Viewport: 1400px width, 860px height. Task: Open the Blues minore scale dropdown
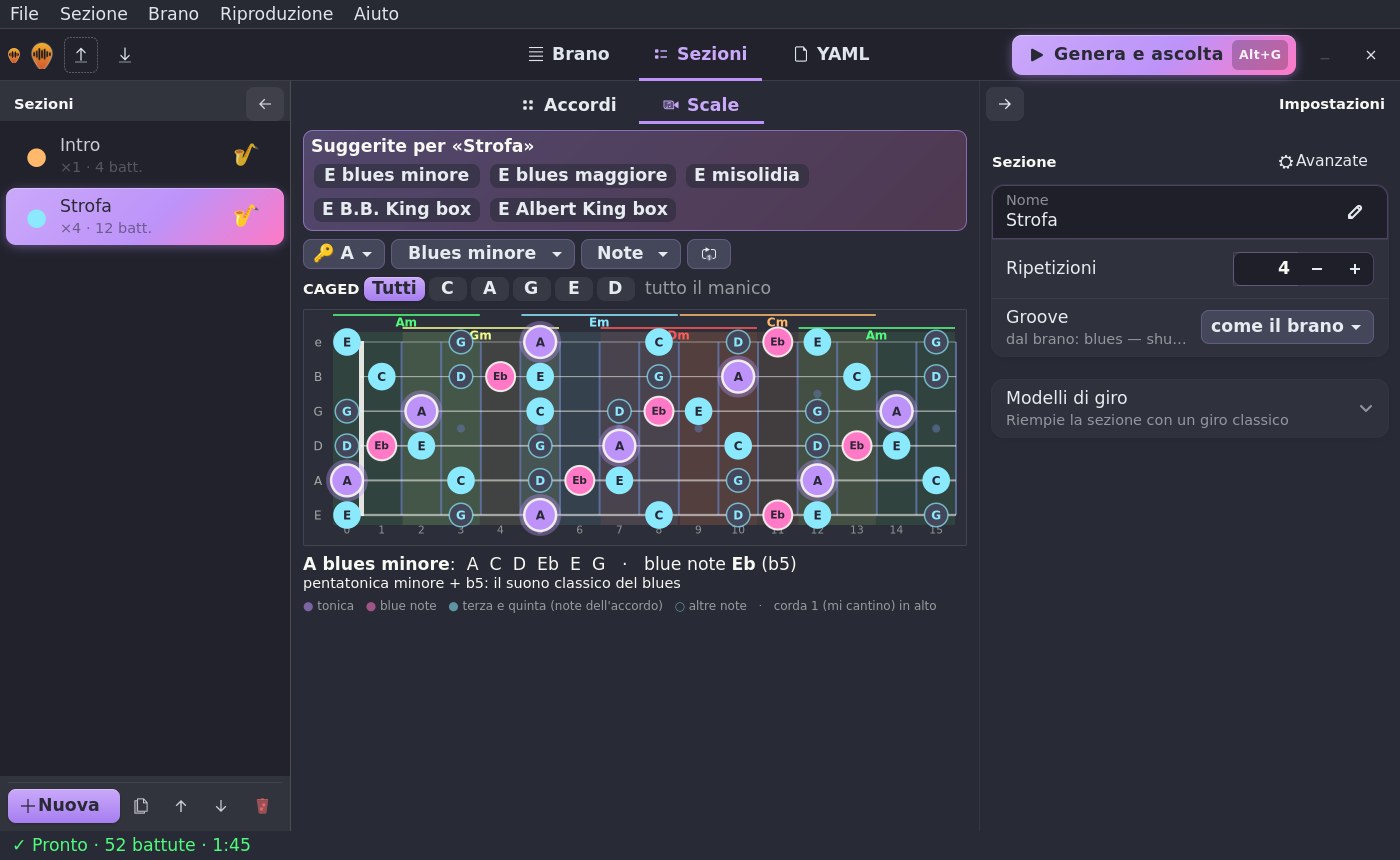[483, 254]
